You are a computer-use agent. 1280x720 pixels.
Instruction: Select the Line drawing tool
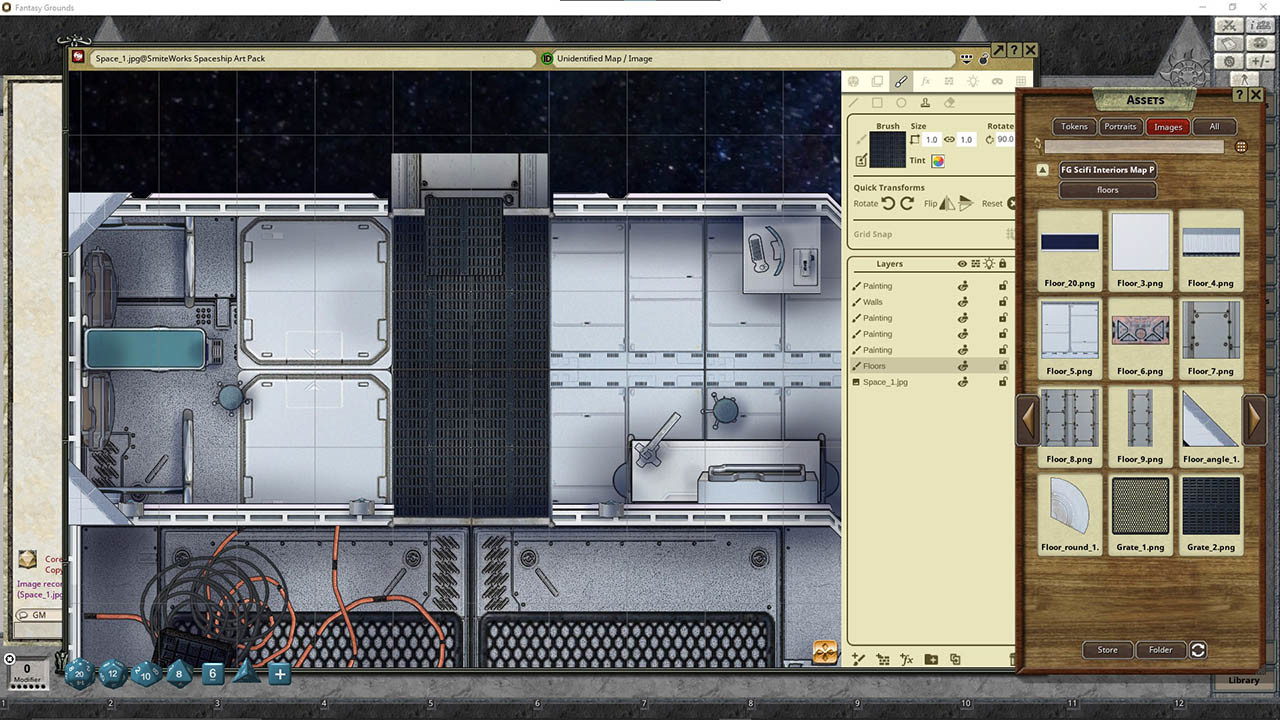point(853,101)
